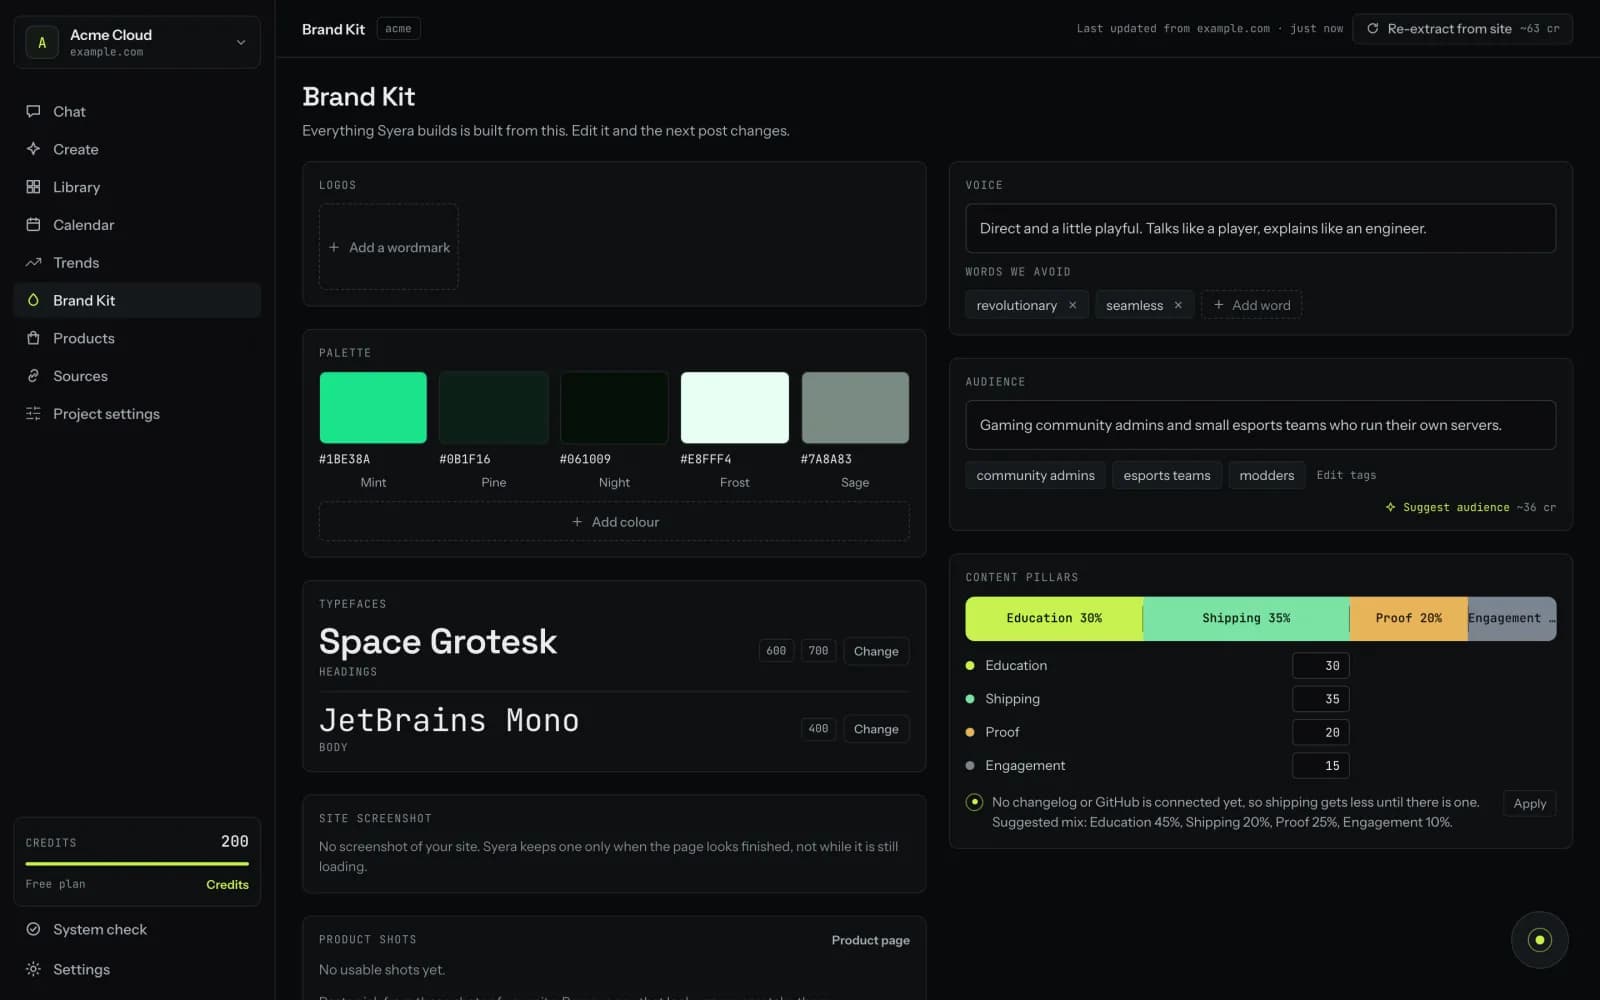The image size is (1600, 1000).
Task: Click the Voice description text field
Action: 1260,229
